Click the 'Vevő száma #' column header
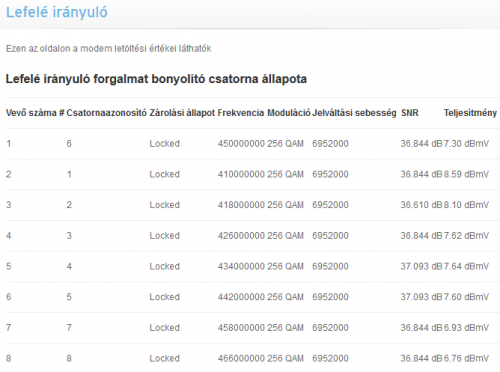This screenshot has height=372, width=500. 35,113
